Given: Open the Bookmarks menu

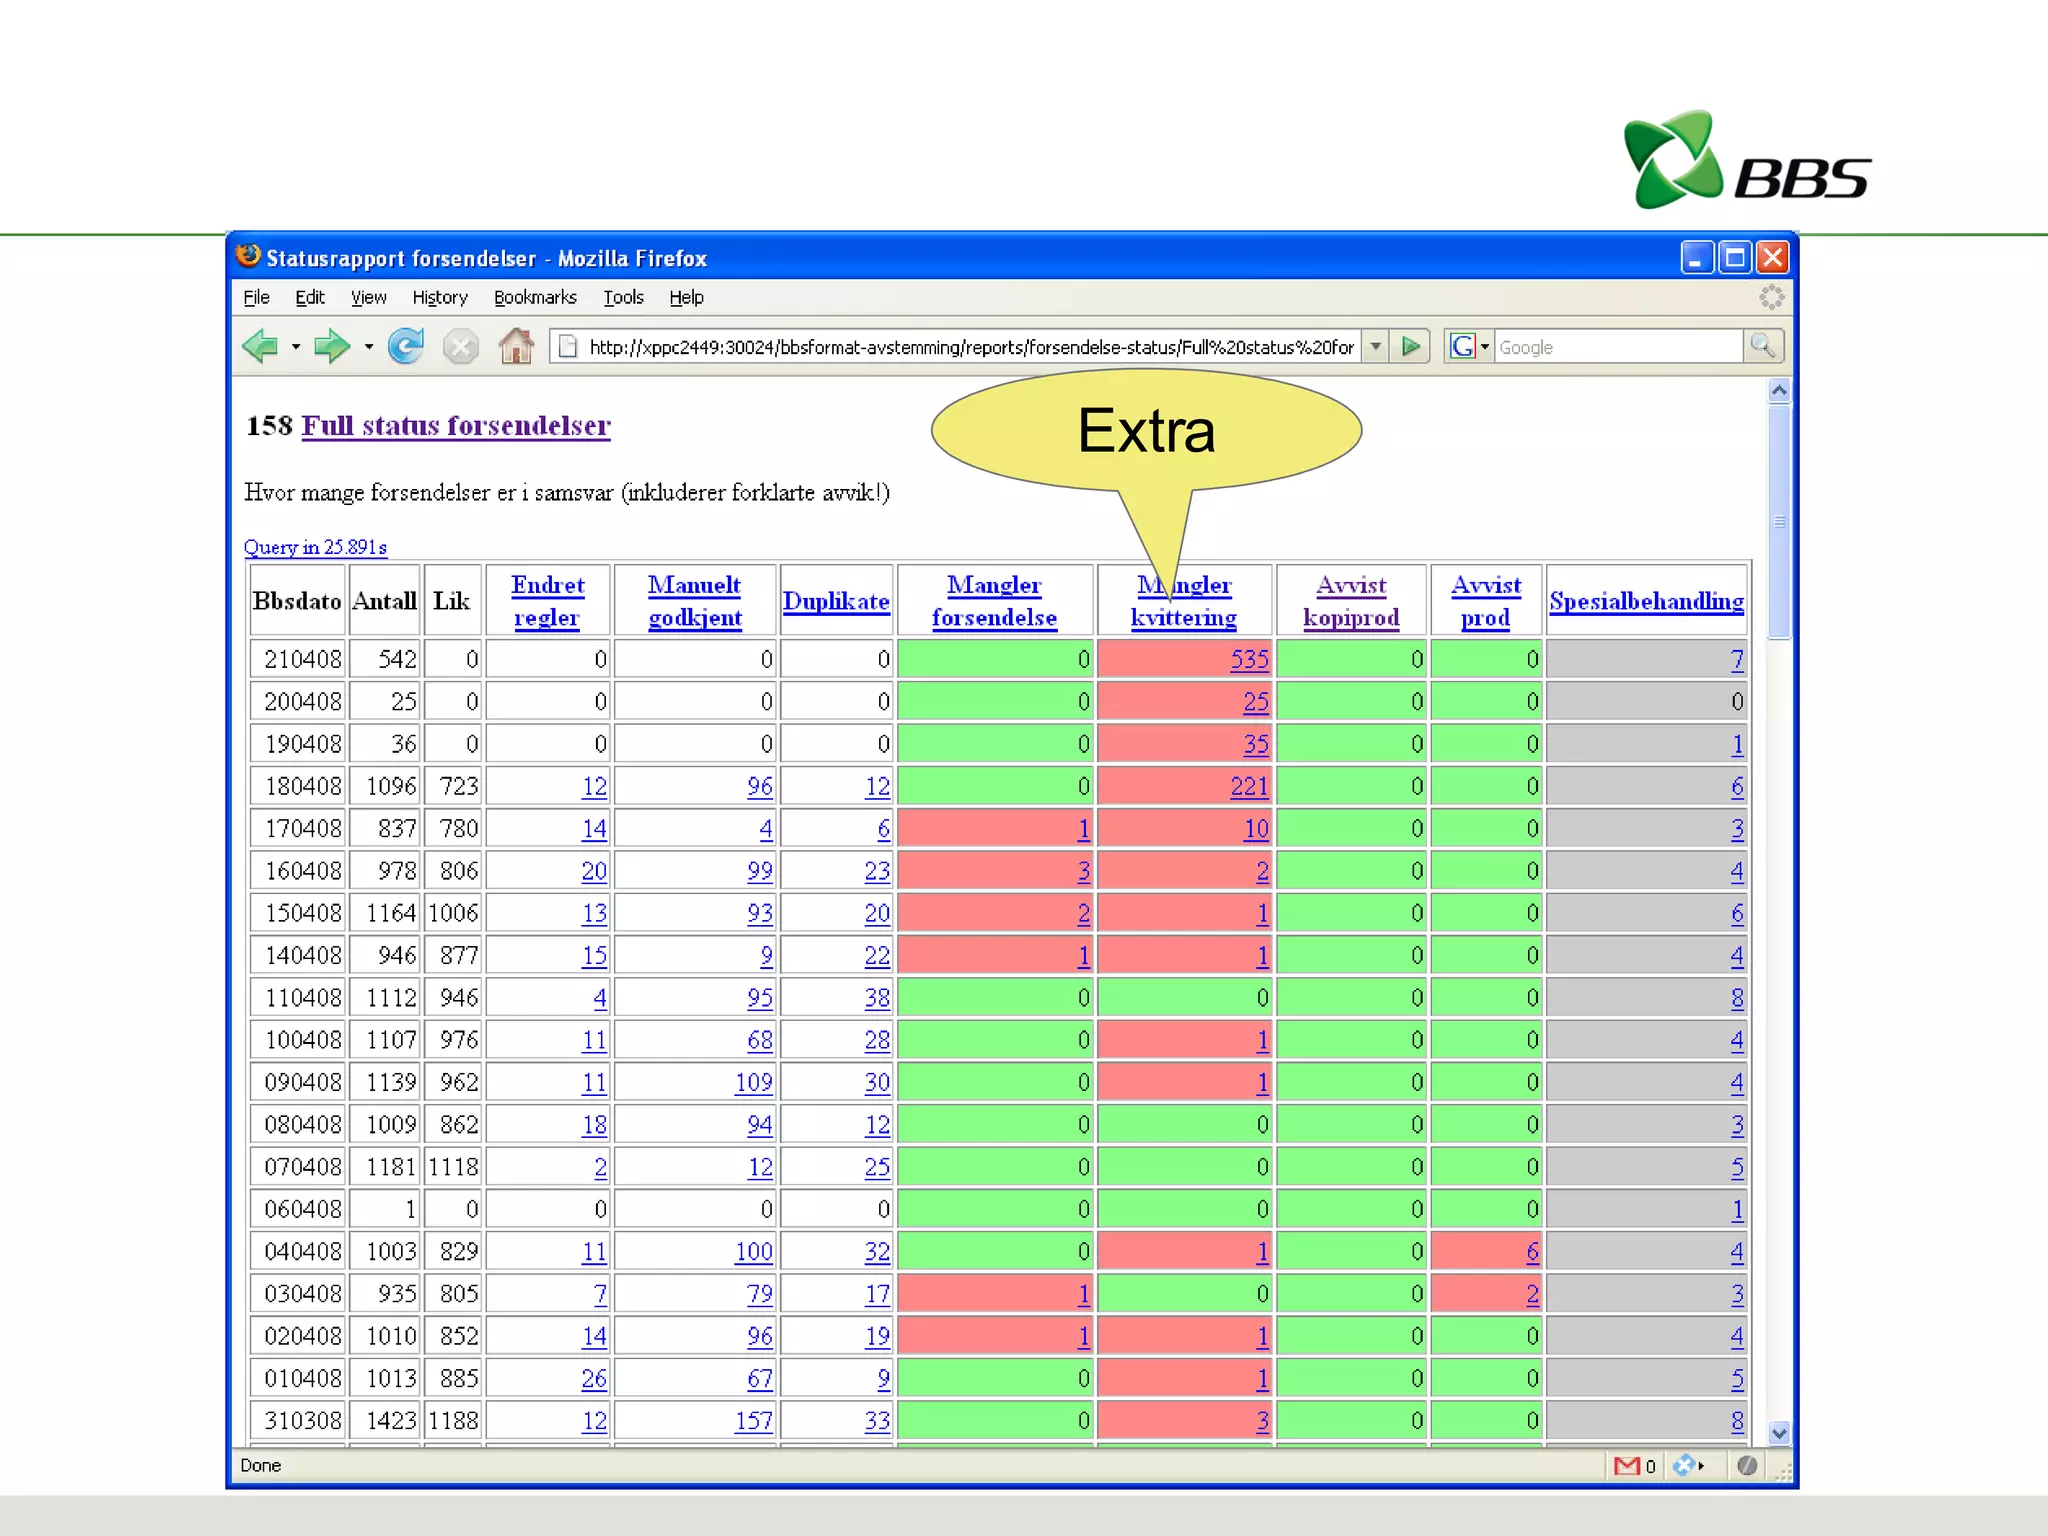Looking at the screenshot, I should (535, 297).
